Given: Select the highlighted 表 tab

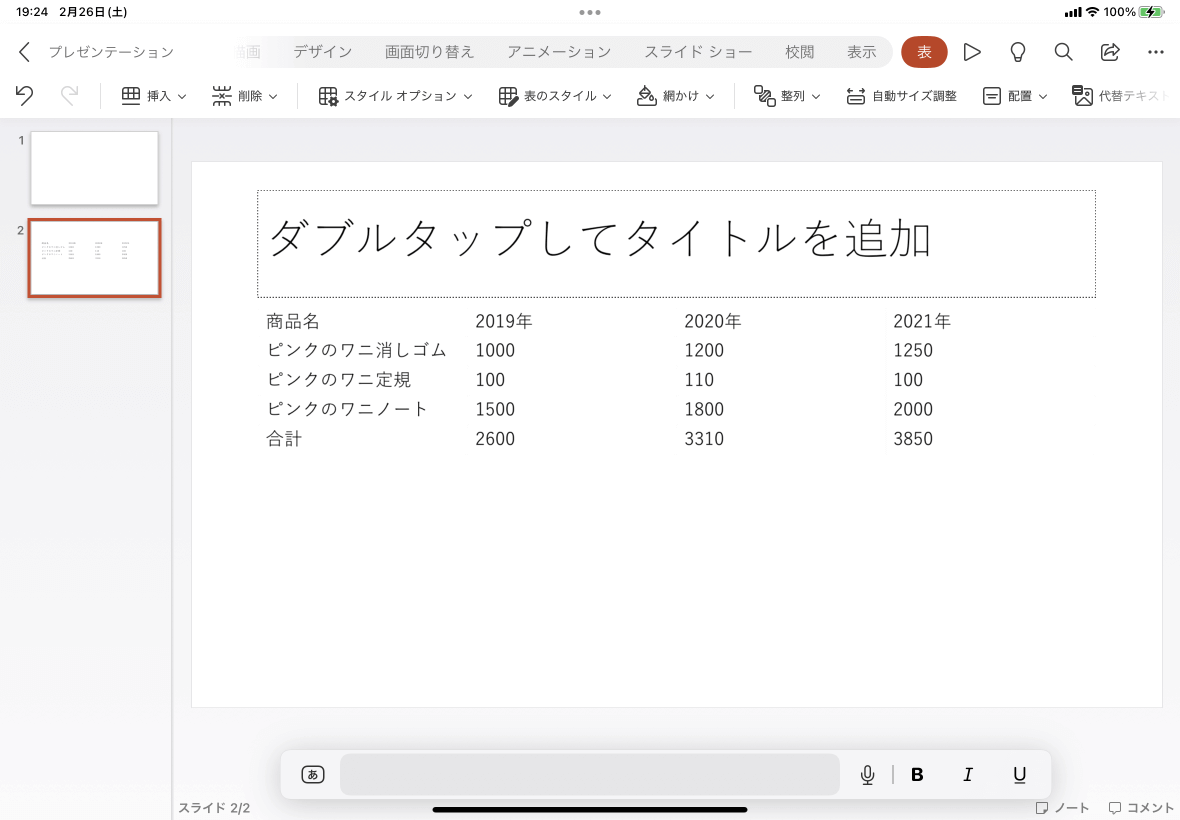Looking at the screenshot, I should [x=924, y=52].
